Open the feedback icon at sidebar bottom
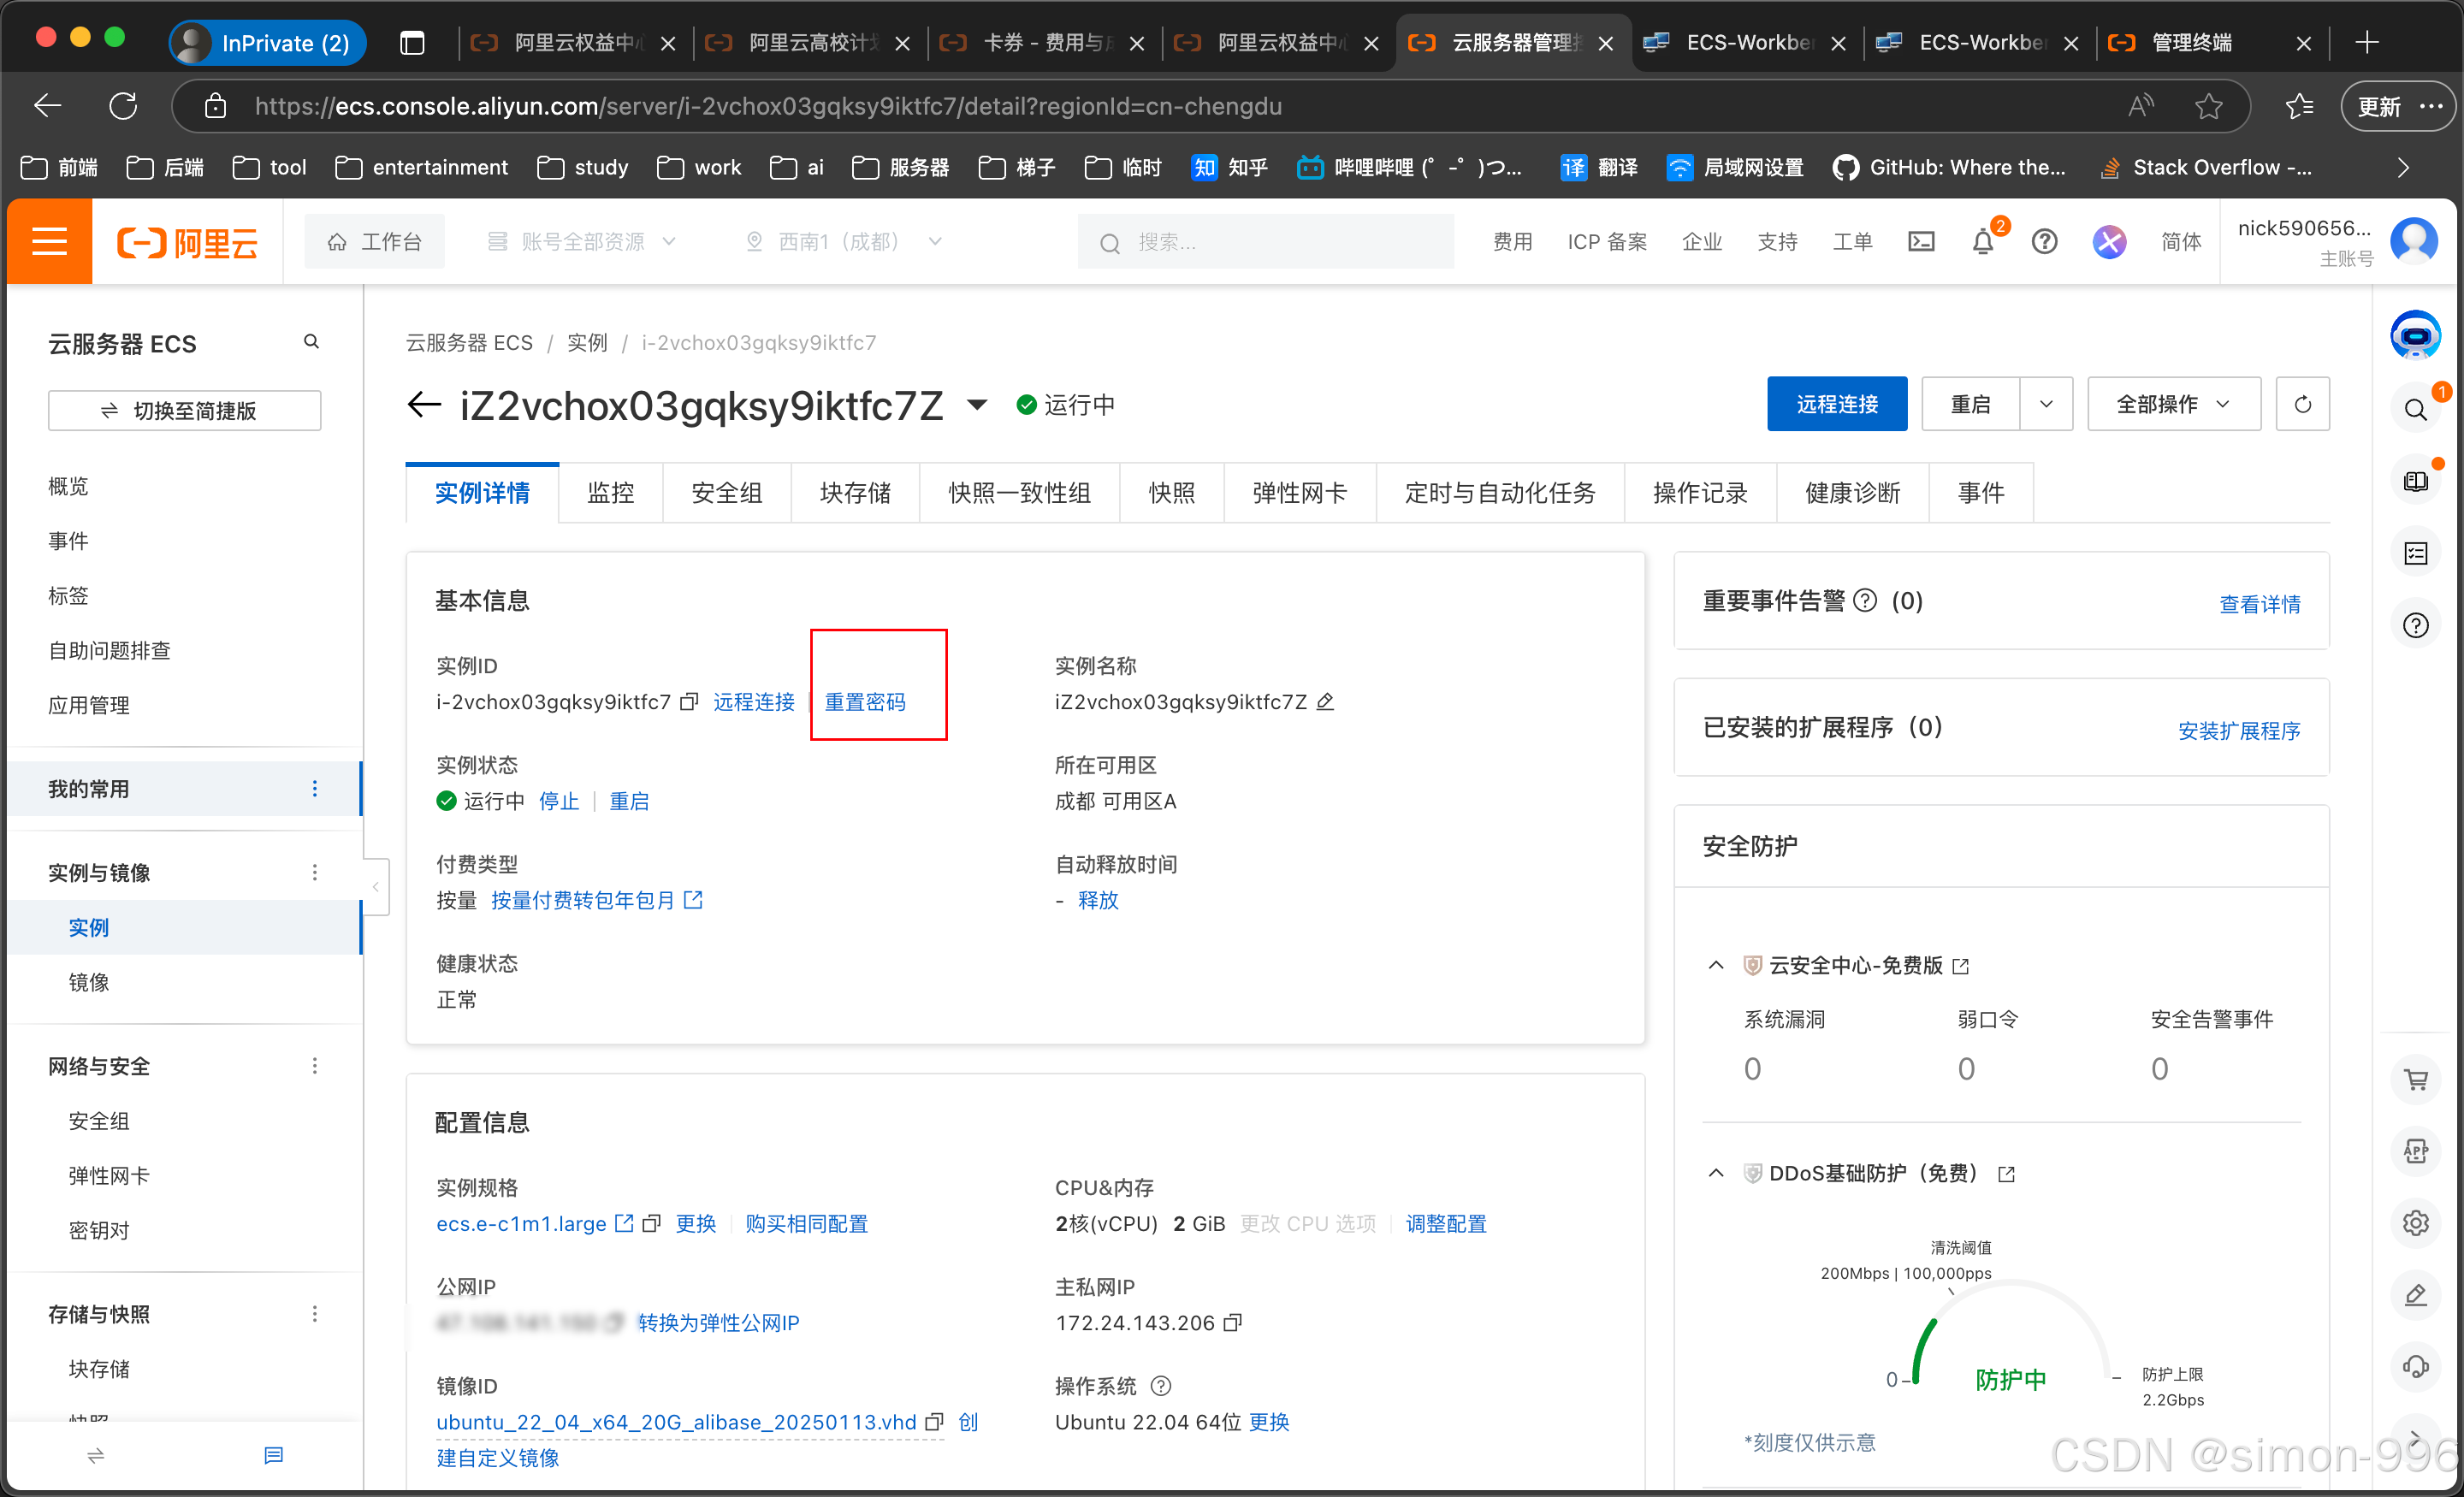2464x1497 pixels. (274, 1456)
